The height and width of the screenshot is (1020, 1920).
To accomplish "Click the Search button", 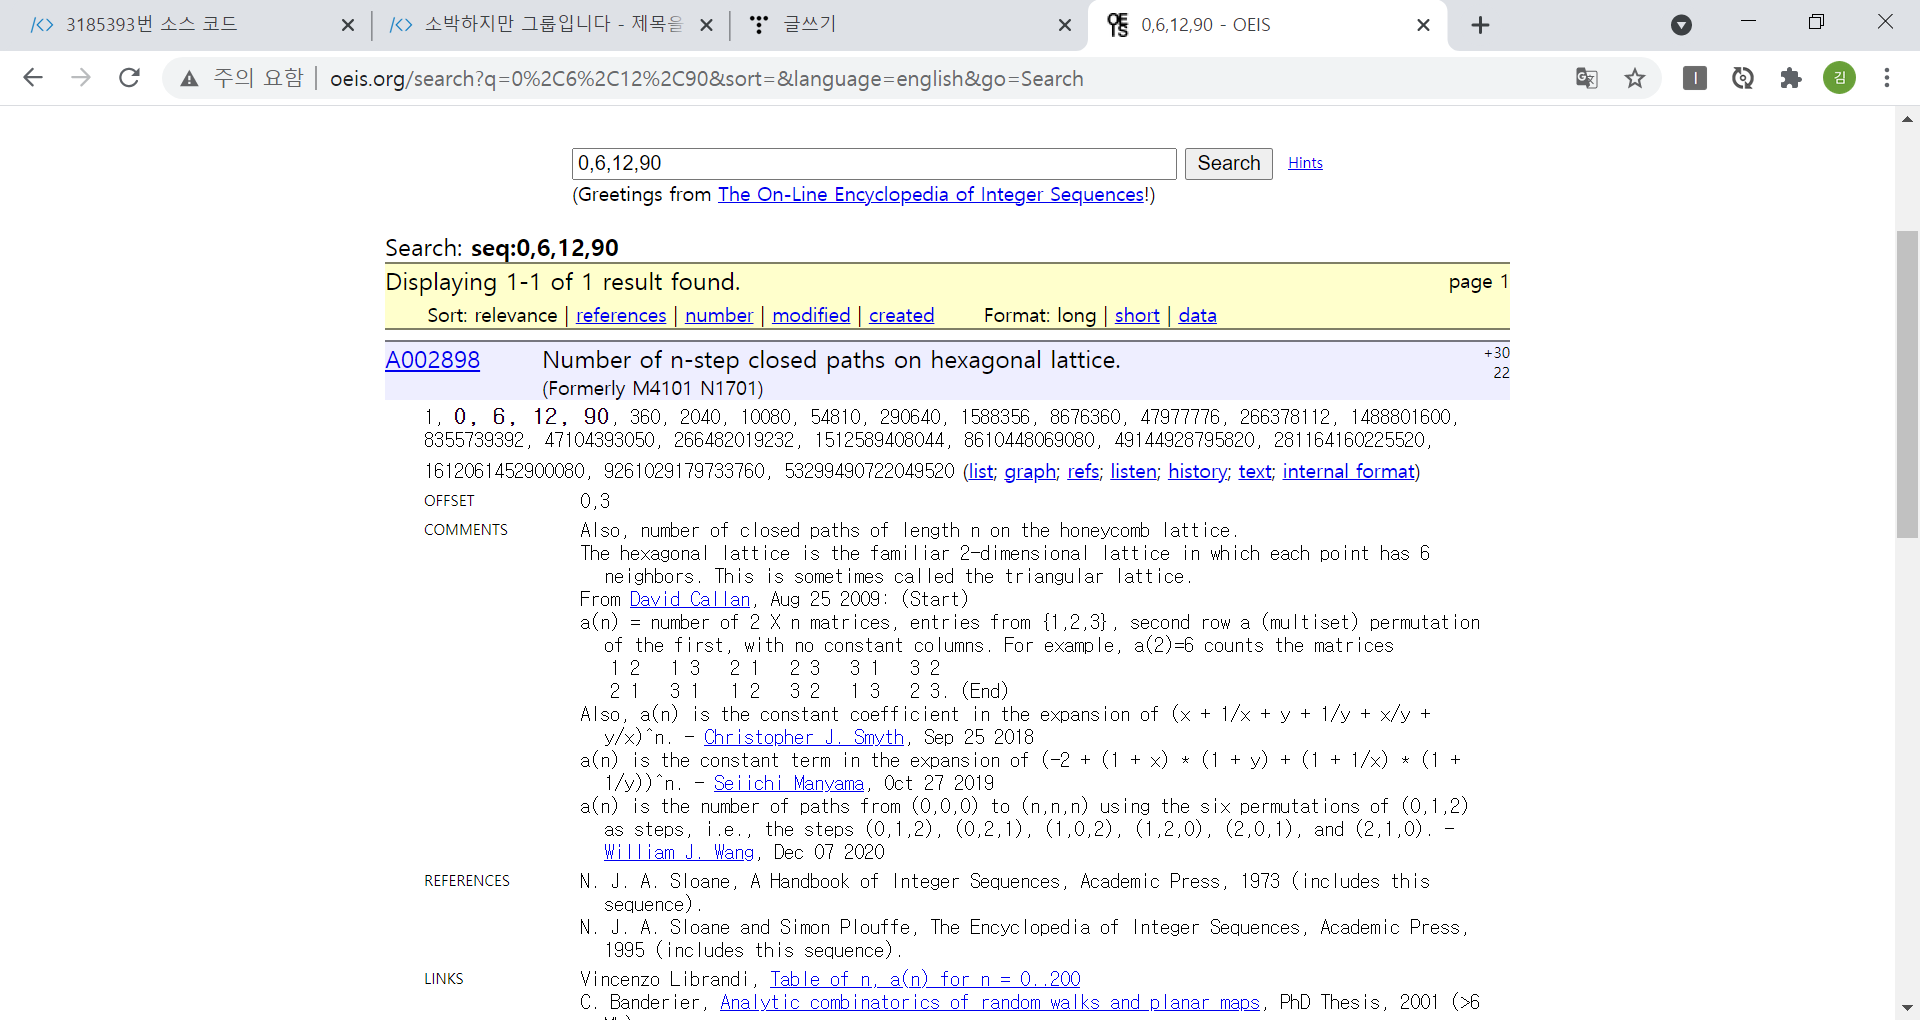I will pyautogui.click(x=1228, y=163).
